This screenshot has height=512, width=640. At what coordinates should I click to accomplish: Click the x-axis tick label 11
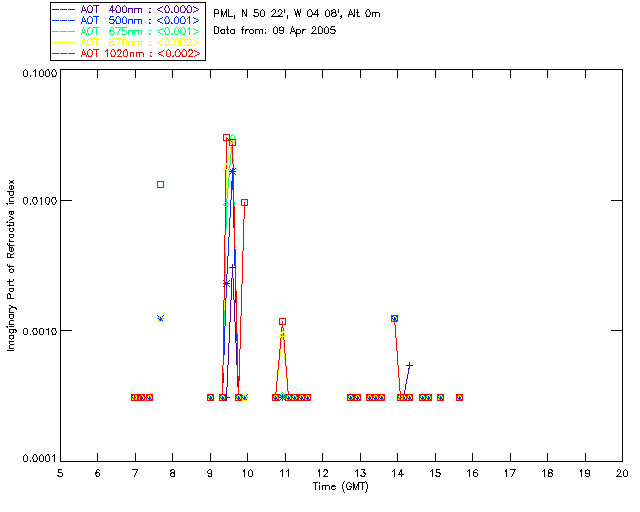click(285, 473)
